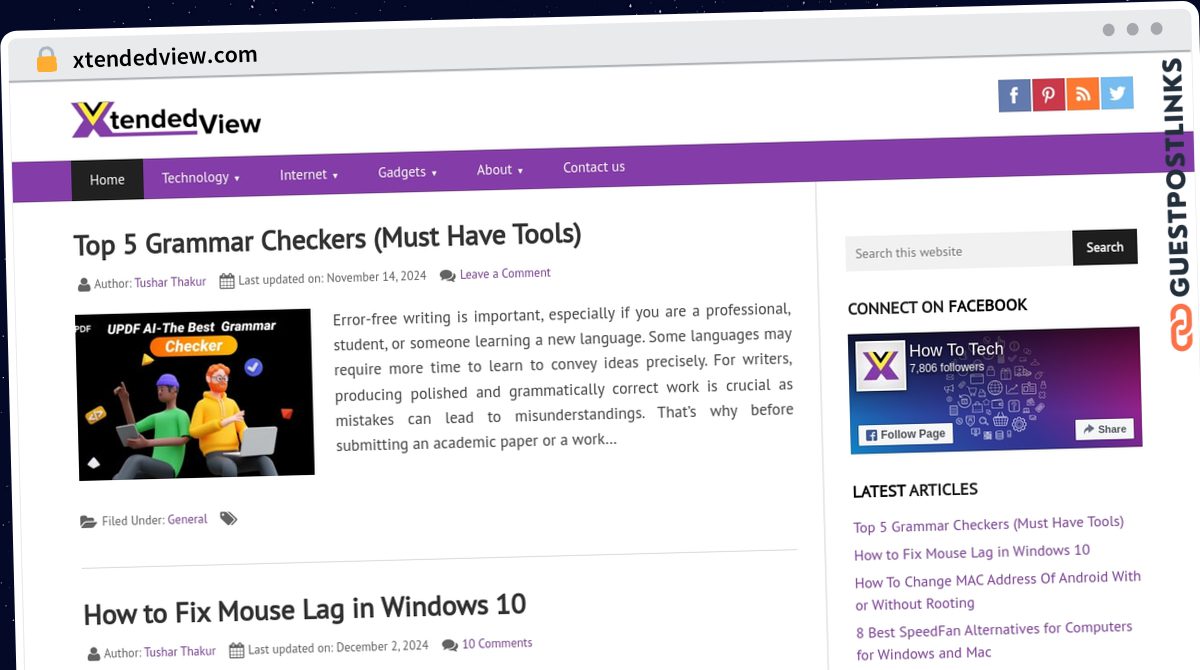Open the Contact us page
The height and width of the screenshot is (670, 1200).
[594, 167]
